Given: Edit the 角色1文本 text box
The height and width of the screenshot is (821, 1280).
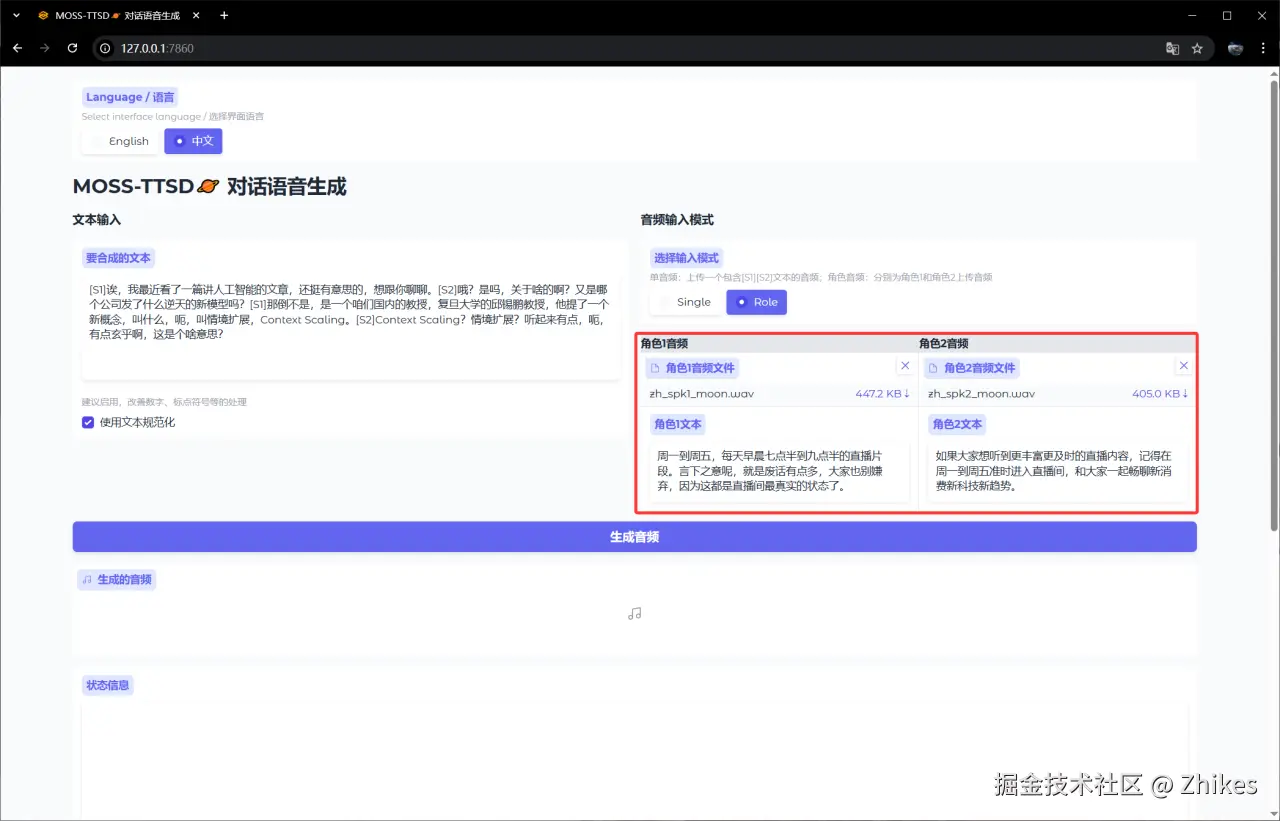Looking at the screenshot, I should (779, 473).
